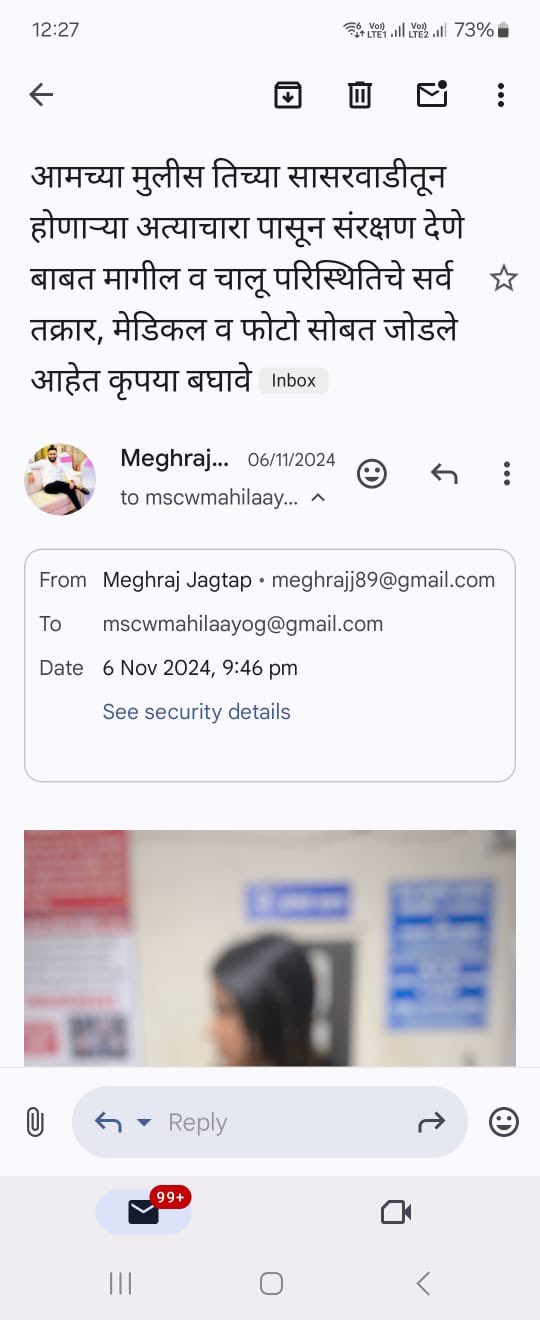The width and height of the screenshot is (540, 1320).
Task: Archive this email
Action: point(288,95)
